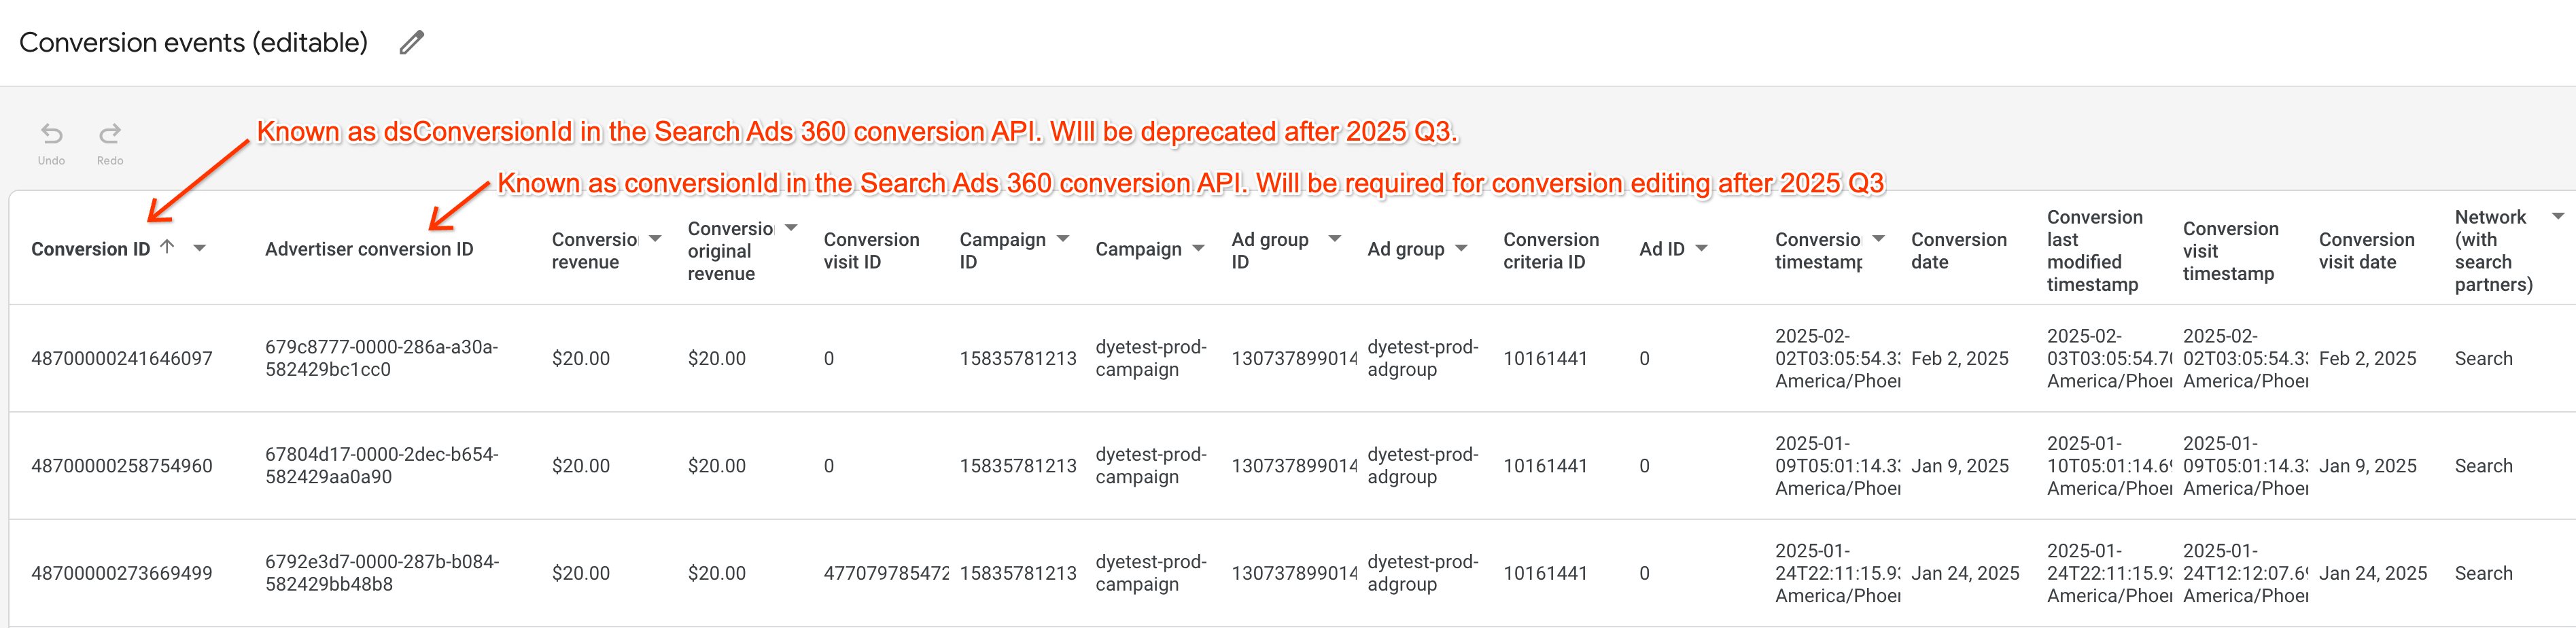Viewport: 2576px width, 628px height.
Task: Open the Conversion revenue column dropdown
Action: coord(655,239)
